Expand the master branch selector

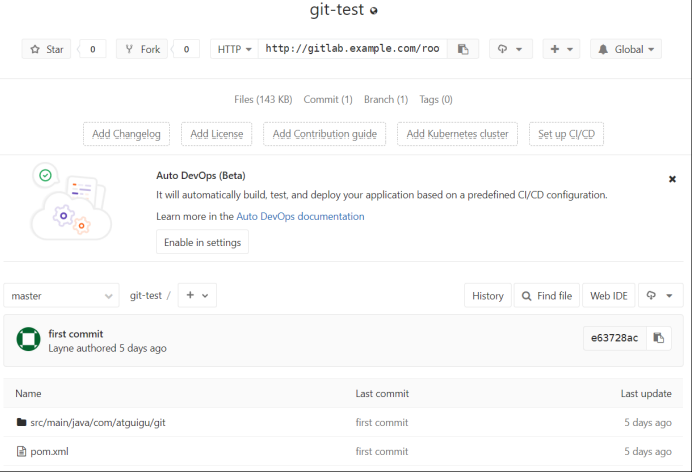[x=61, y=296]
